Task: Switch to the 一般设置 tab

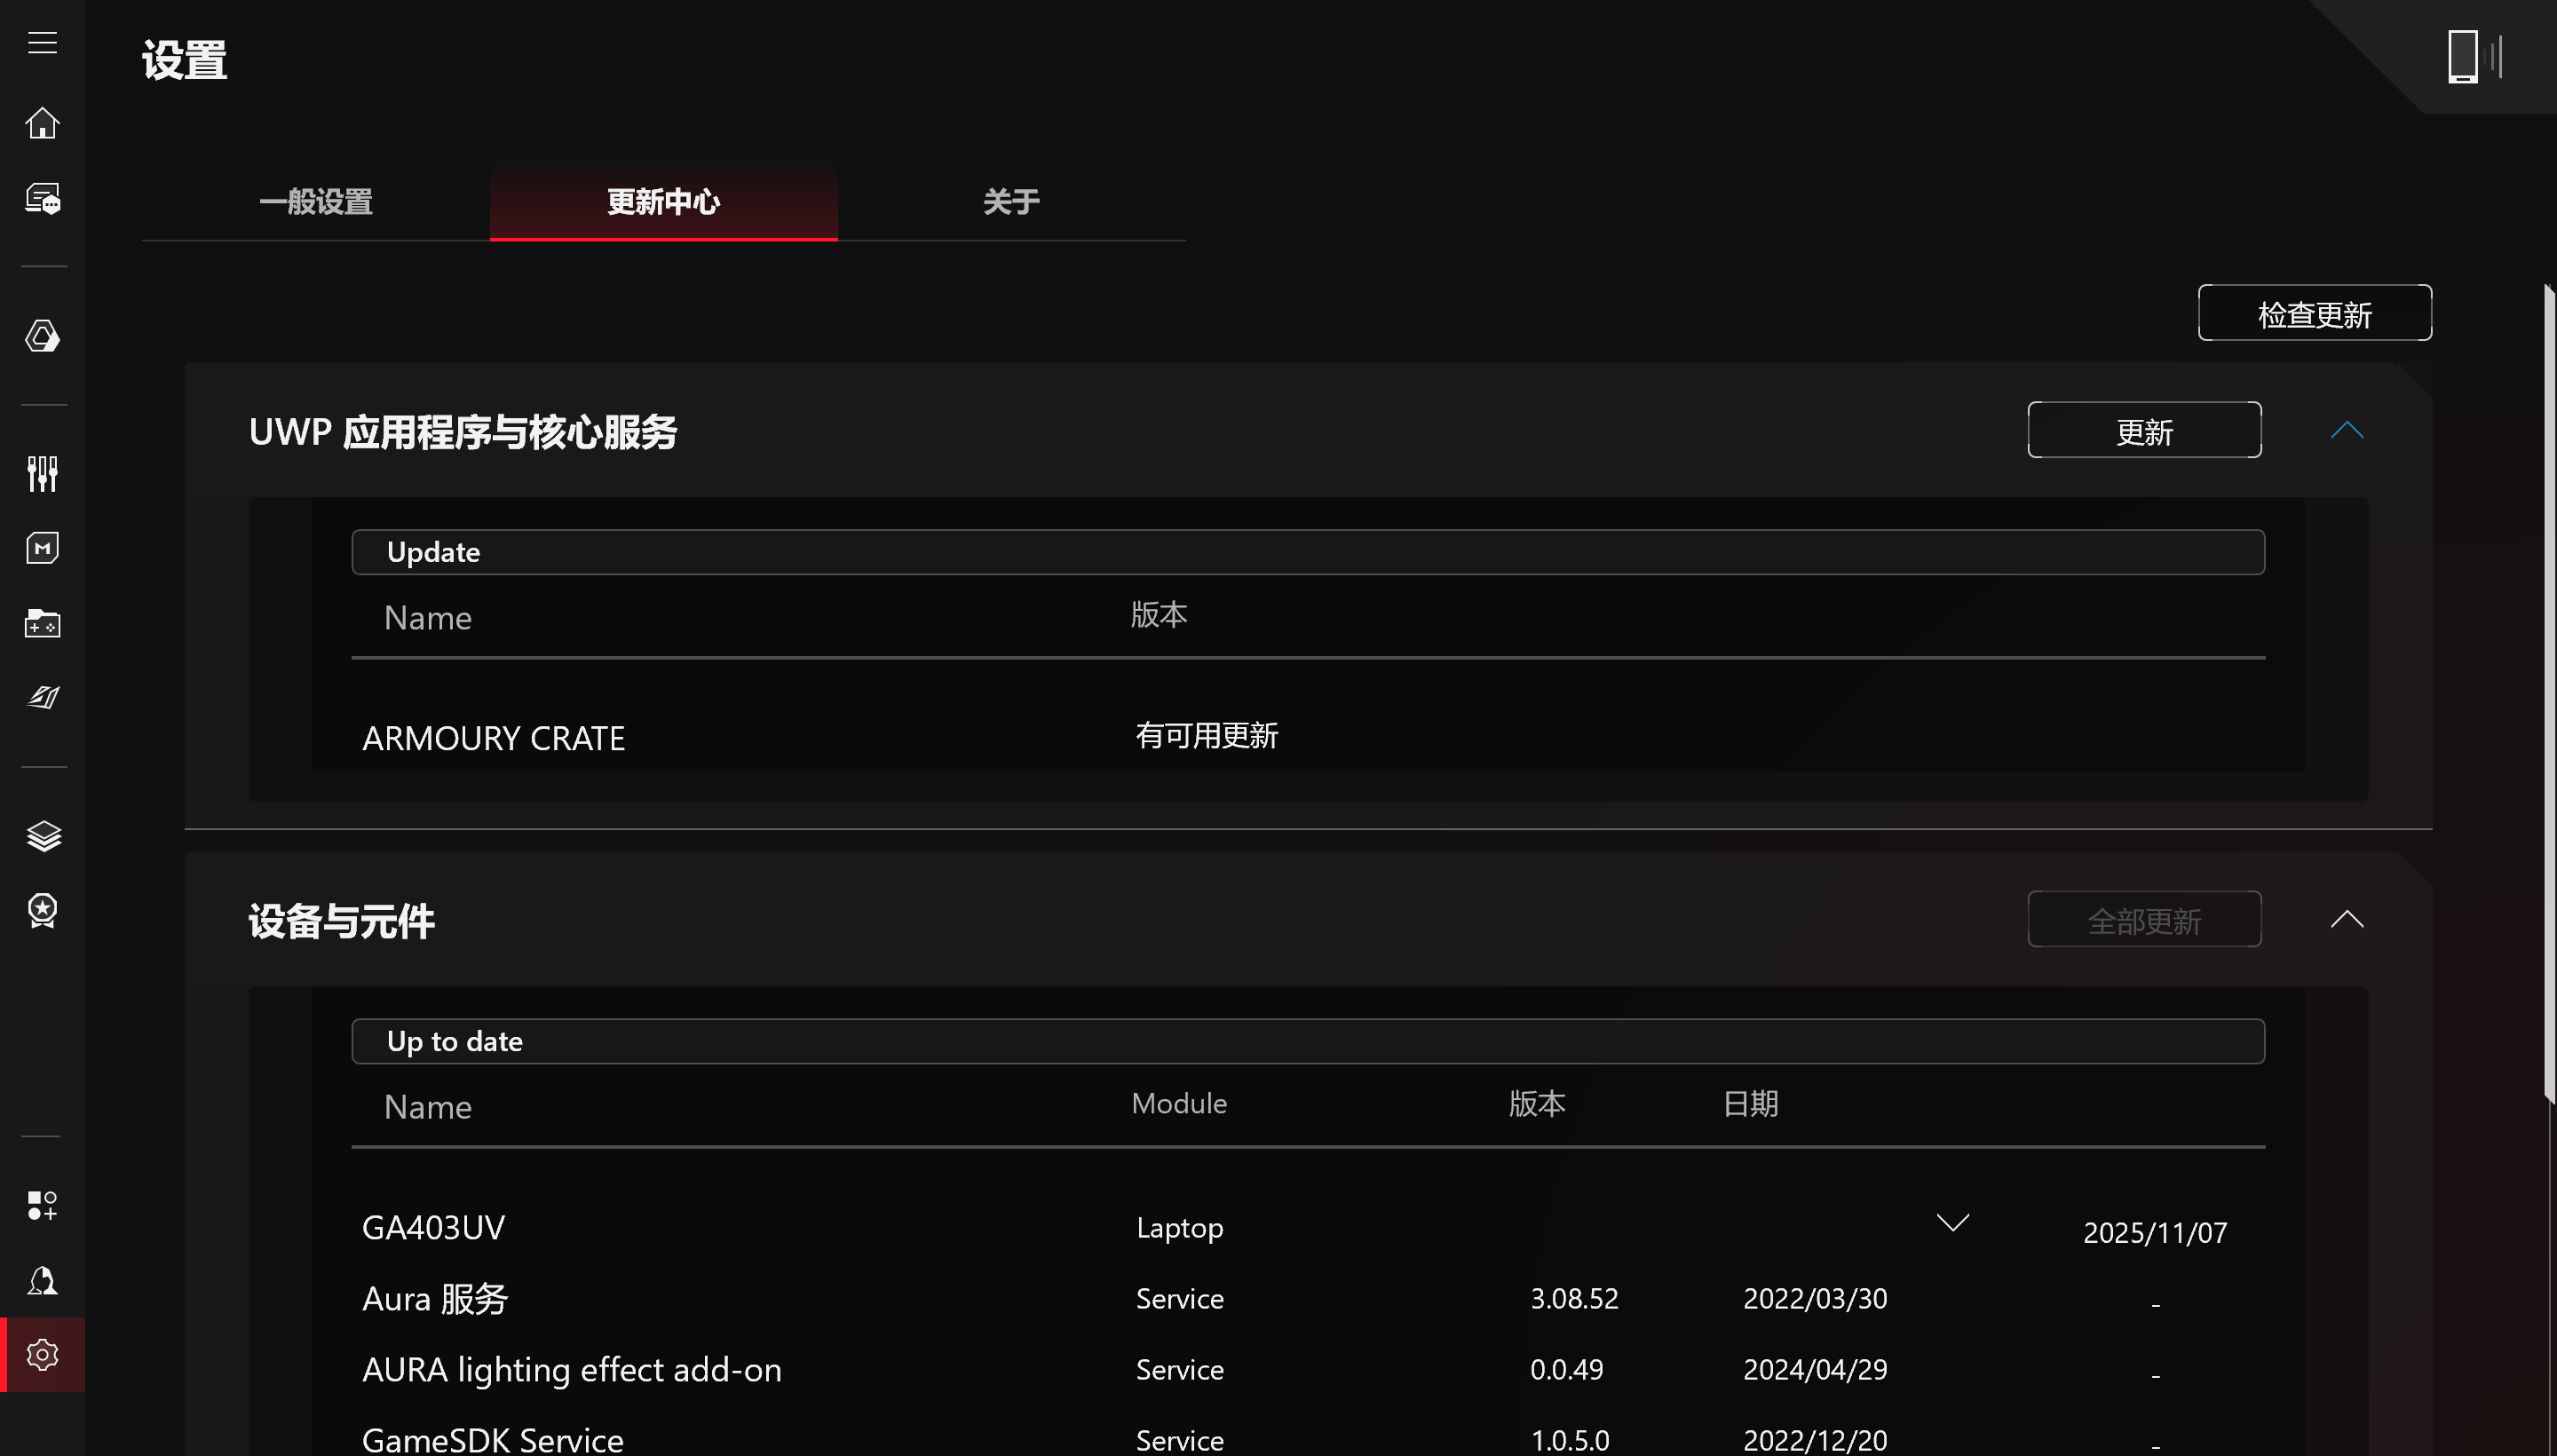Action: [x=316, y=202]
